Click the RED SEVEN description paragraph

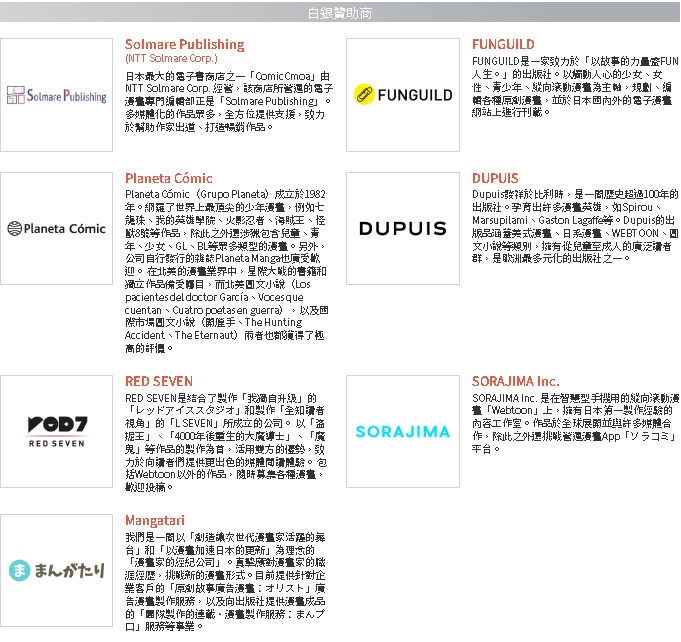pyautogui.click(x=226, y=443)
